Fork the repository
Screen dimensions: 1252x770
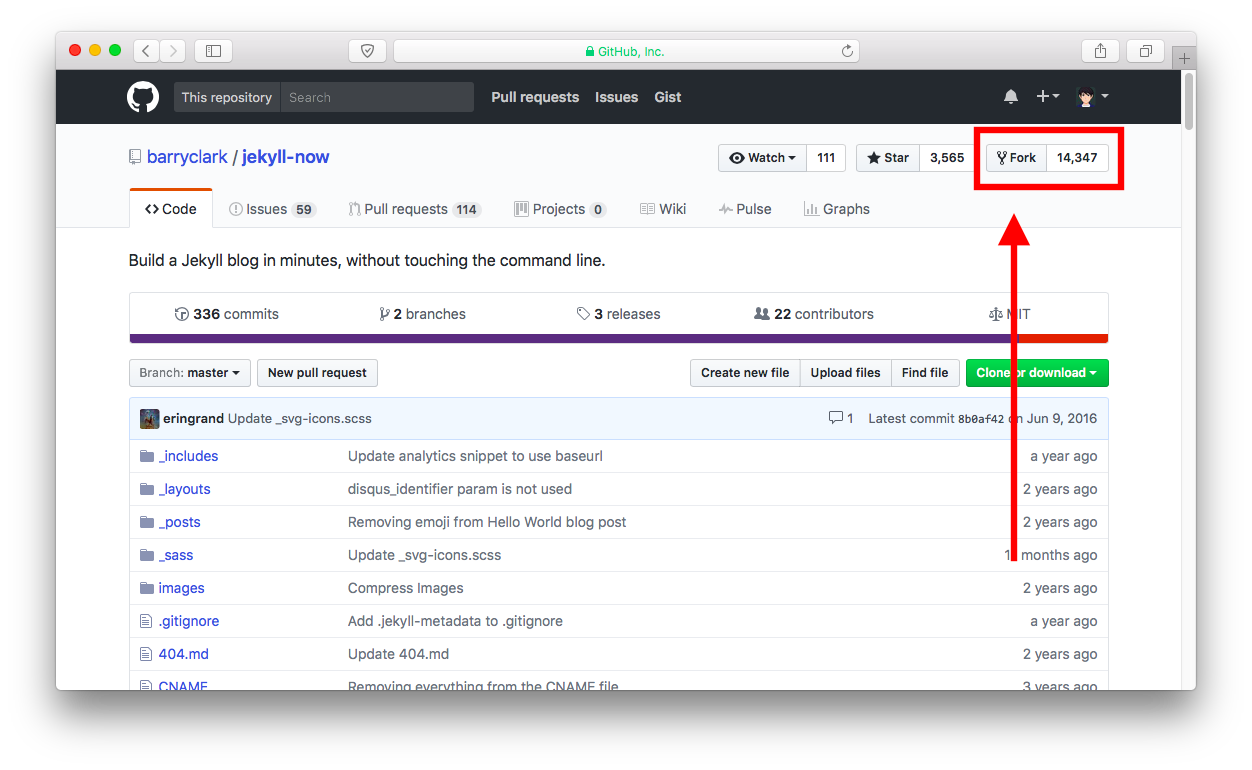(x=1016, y=158)
